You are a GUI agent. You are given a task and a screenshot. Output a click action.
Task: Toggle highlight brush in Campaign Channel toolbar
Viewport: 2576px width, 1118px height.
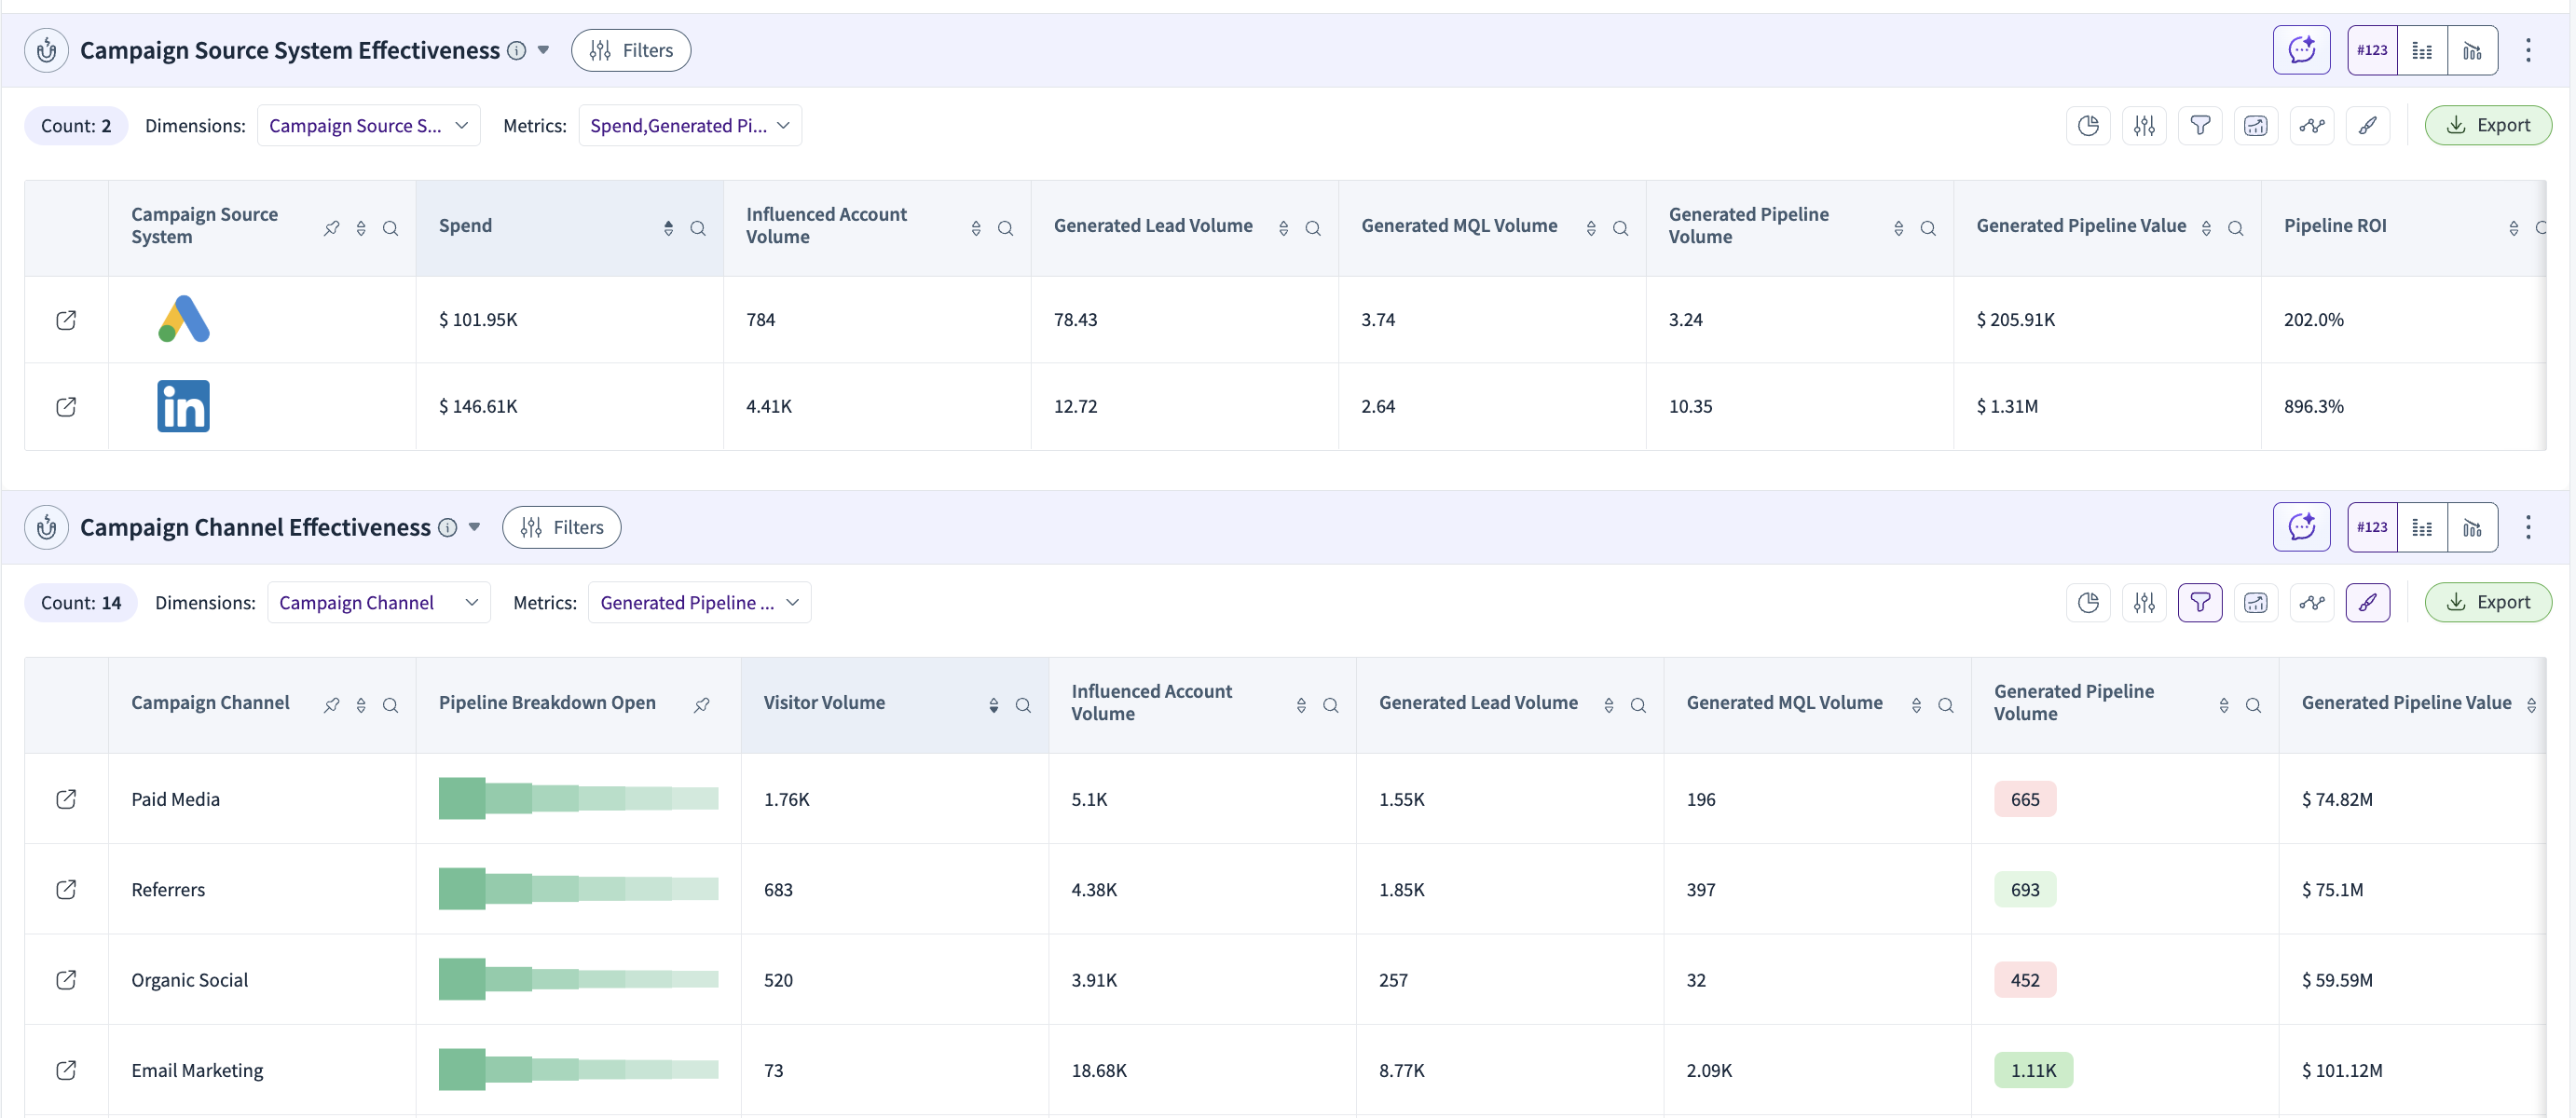[x=2367, y=603]
